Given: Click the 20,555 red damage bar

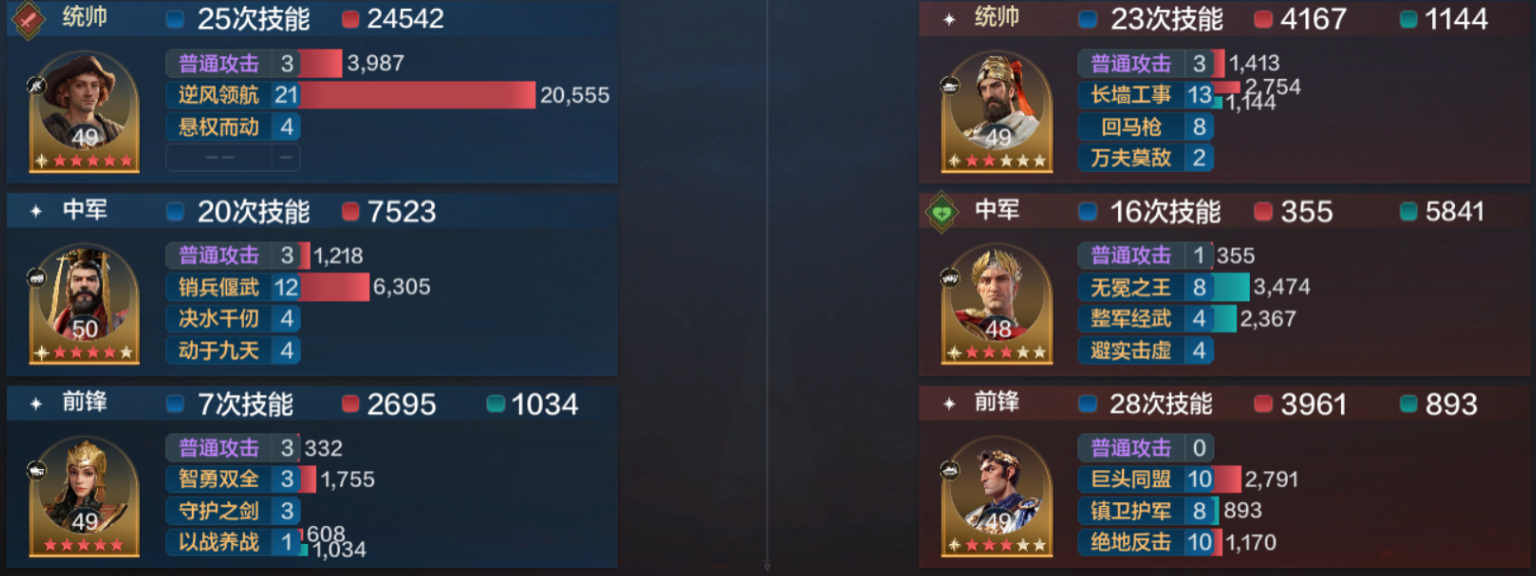Looking at the screenshot, I should tap(419, 95).
